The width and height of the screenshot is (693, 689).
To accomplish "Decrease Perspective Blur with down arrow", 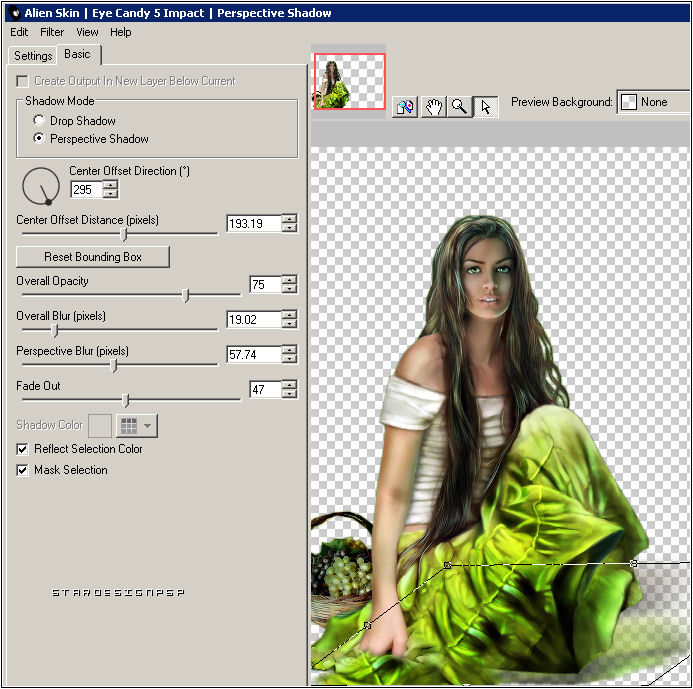I will (289, 359).
